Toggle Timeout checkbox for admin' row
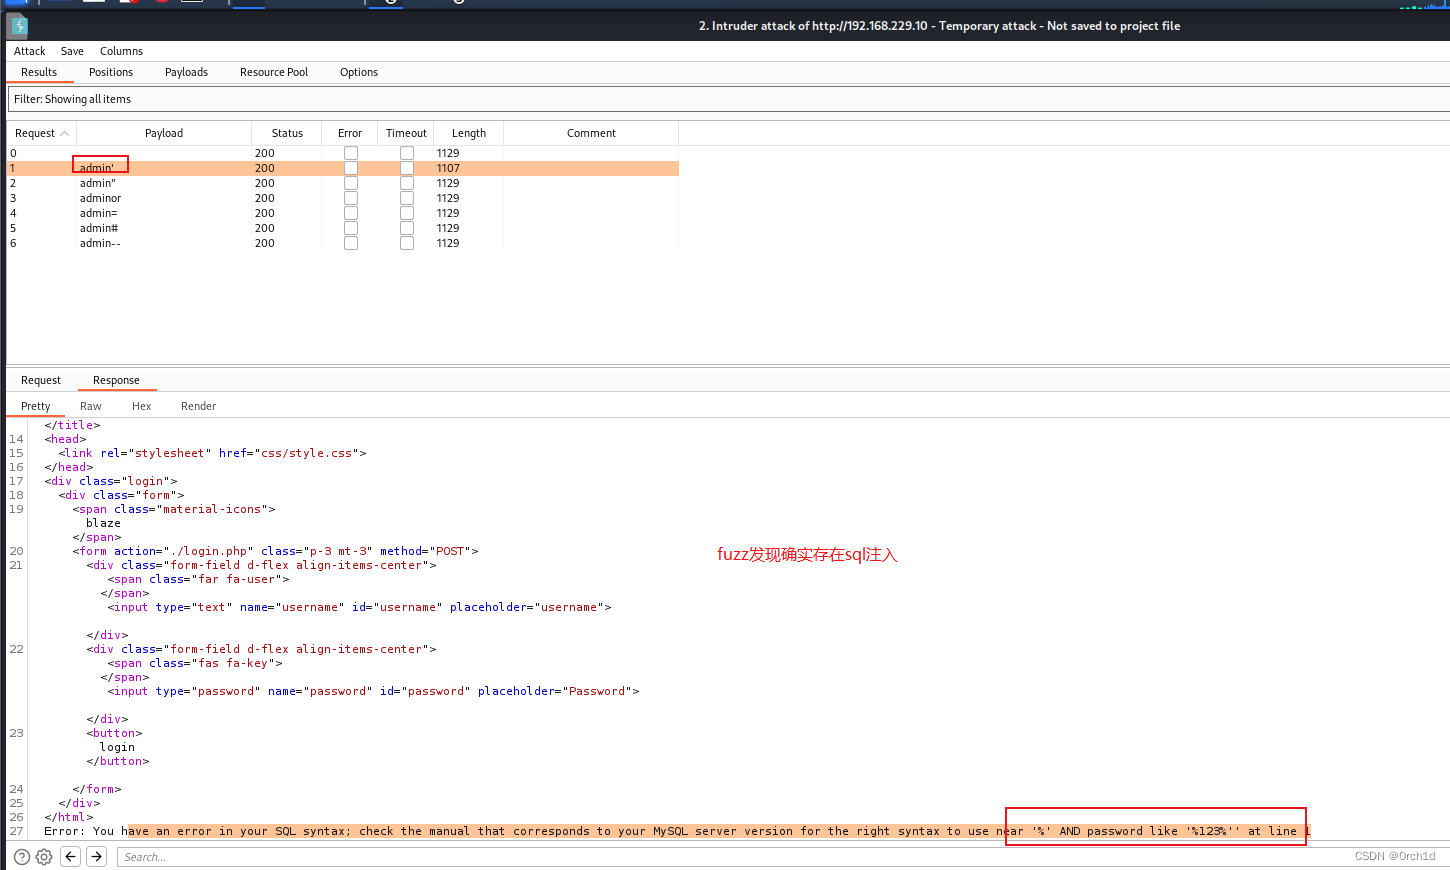1450x870 pixels. point(407,168)
